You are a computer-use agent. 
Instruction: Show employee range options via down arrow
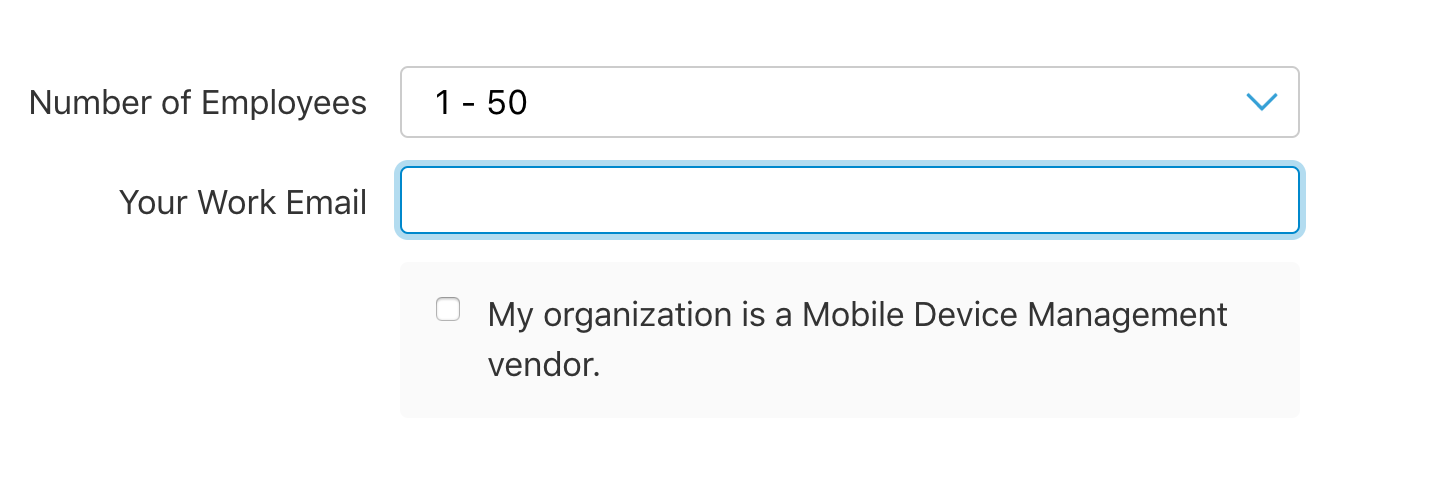(x=1262, y=102)
